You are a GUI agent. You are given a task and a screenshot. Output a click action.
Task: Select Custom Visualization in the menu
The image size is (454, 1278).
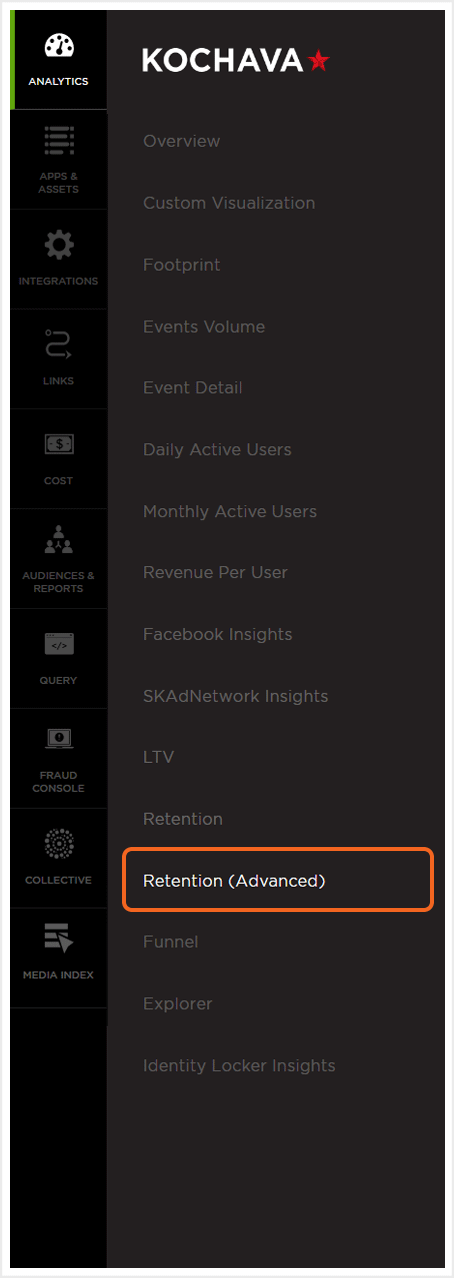tap(229, 203)
